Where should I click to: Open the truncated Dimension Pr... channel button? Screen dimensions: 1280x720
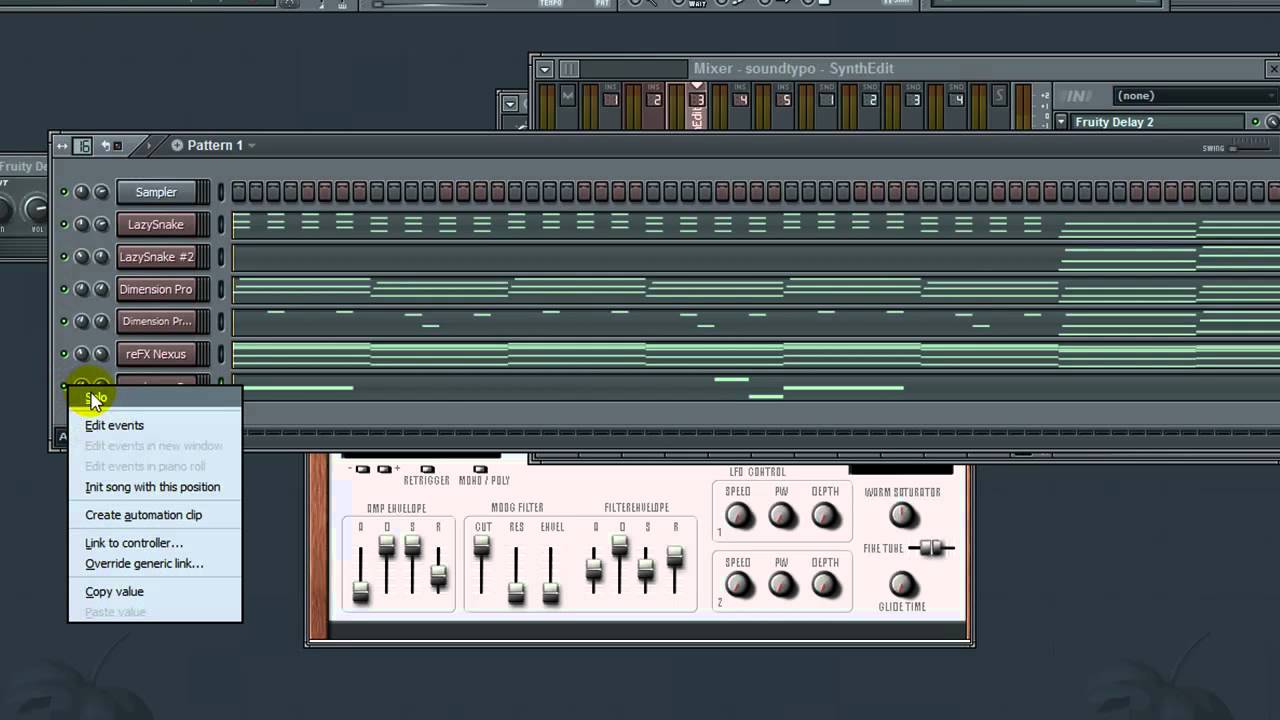156,321
